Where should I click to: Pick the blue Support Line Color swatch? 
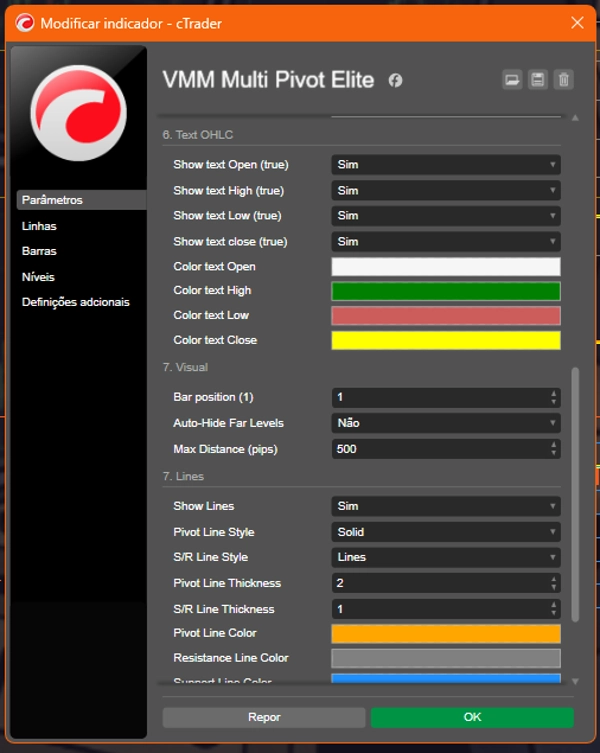point(446,678)
